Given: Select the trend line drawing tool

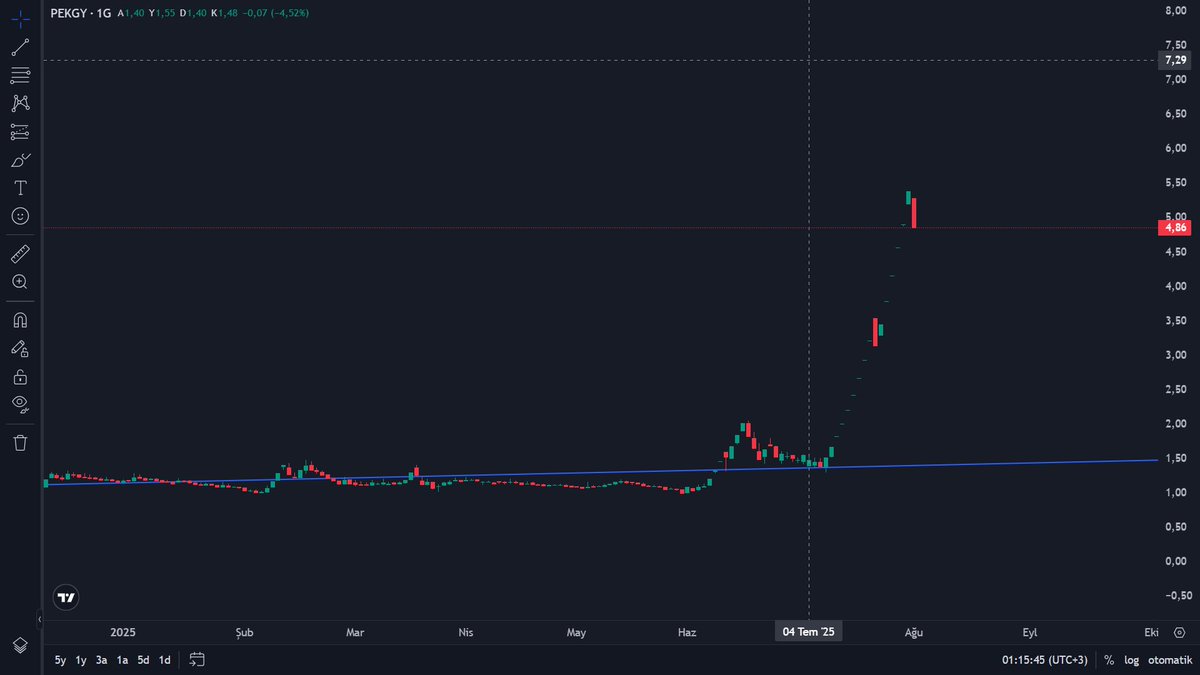Looking at the screenshot, I should pyautogui.click(x=20, y=47).
